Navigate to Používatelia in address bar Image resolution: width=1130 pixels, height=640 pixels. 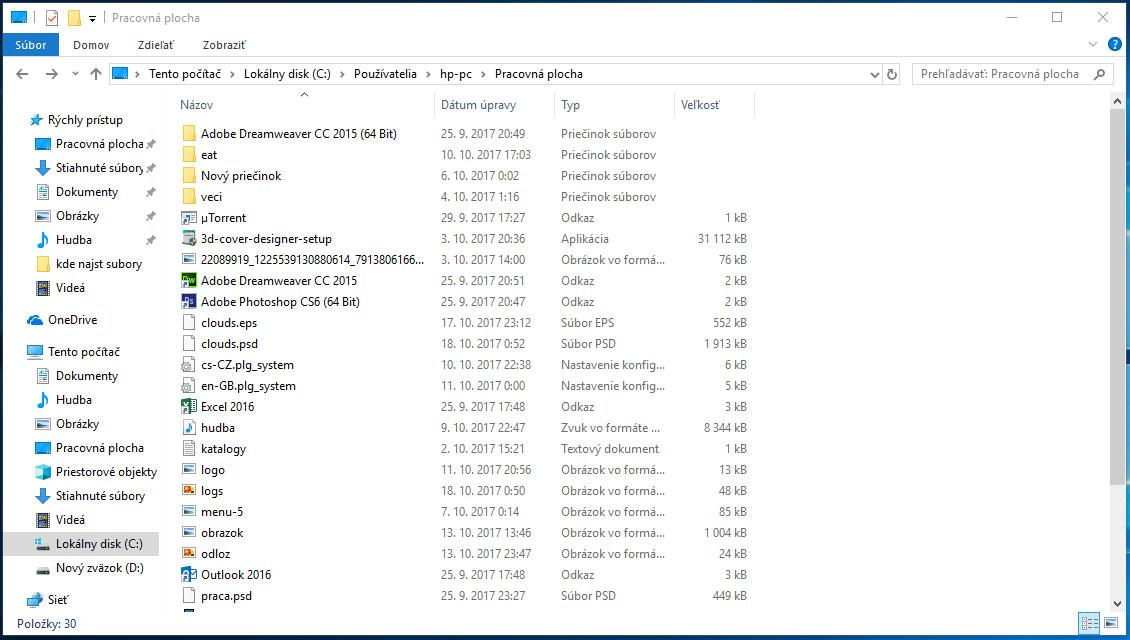(x=385, y=74)
